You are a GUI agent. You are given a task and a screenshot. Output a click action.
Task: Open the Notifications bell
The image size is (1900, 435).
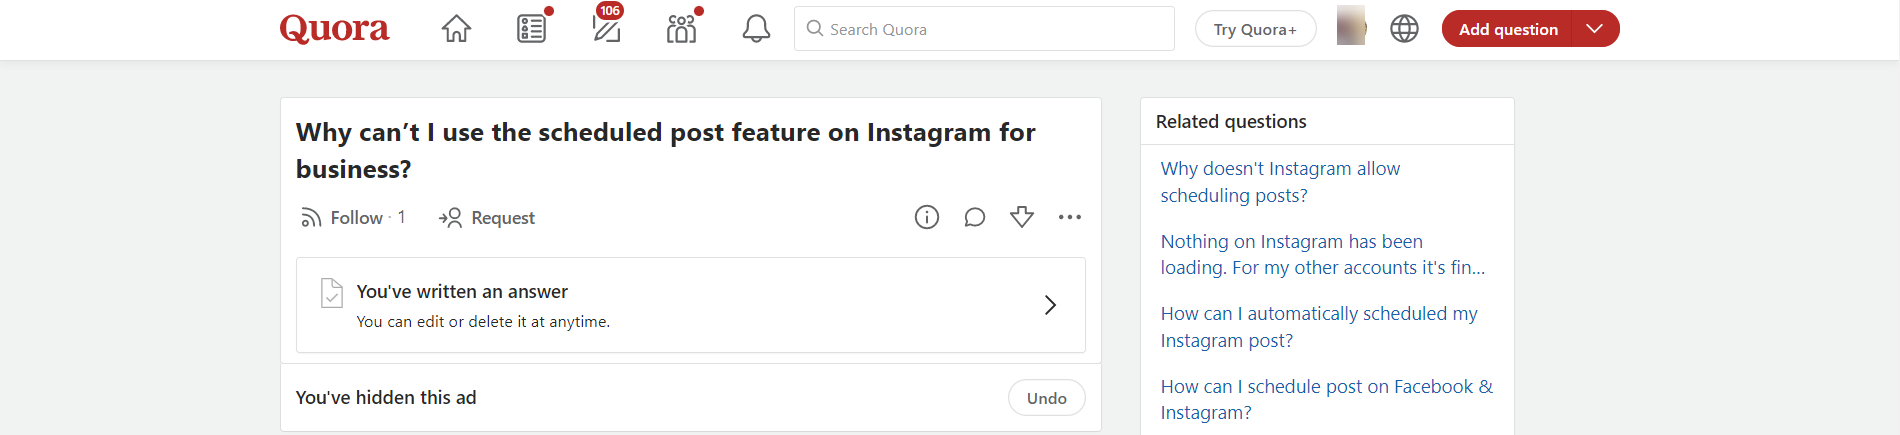[x=756, y=29]
